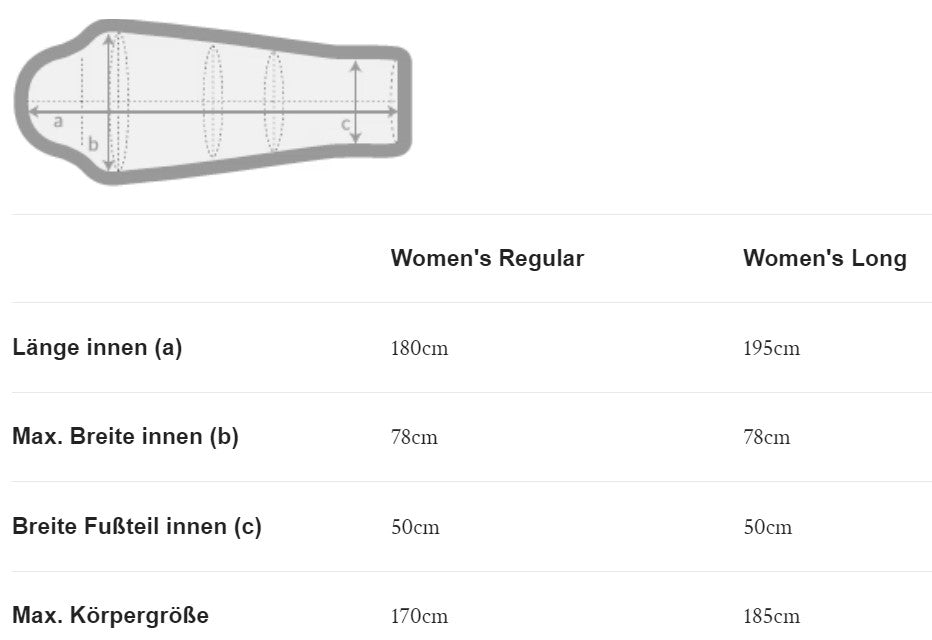Click the letter b width marker
The height and width of the screenshot is (640, 932).
point(93,143)
